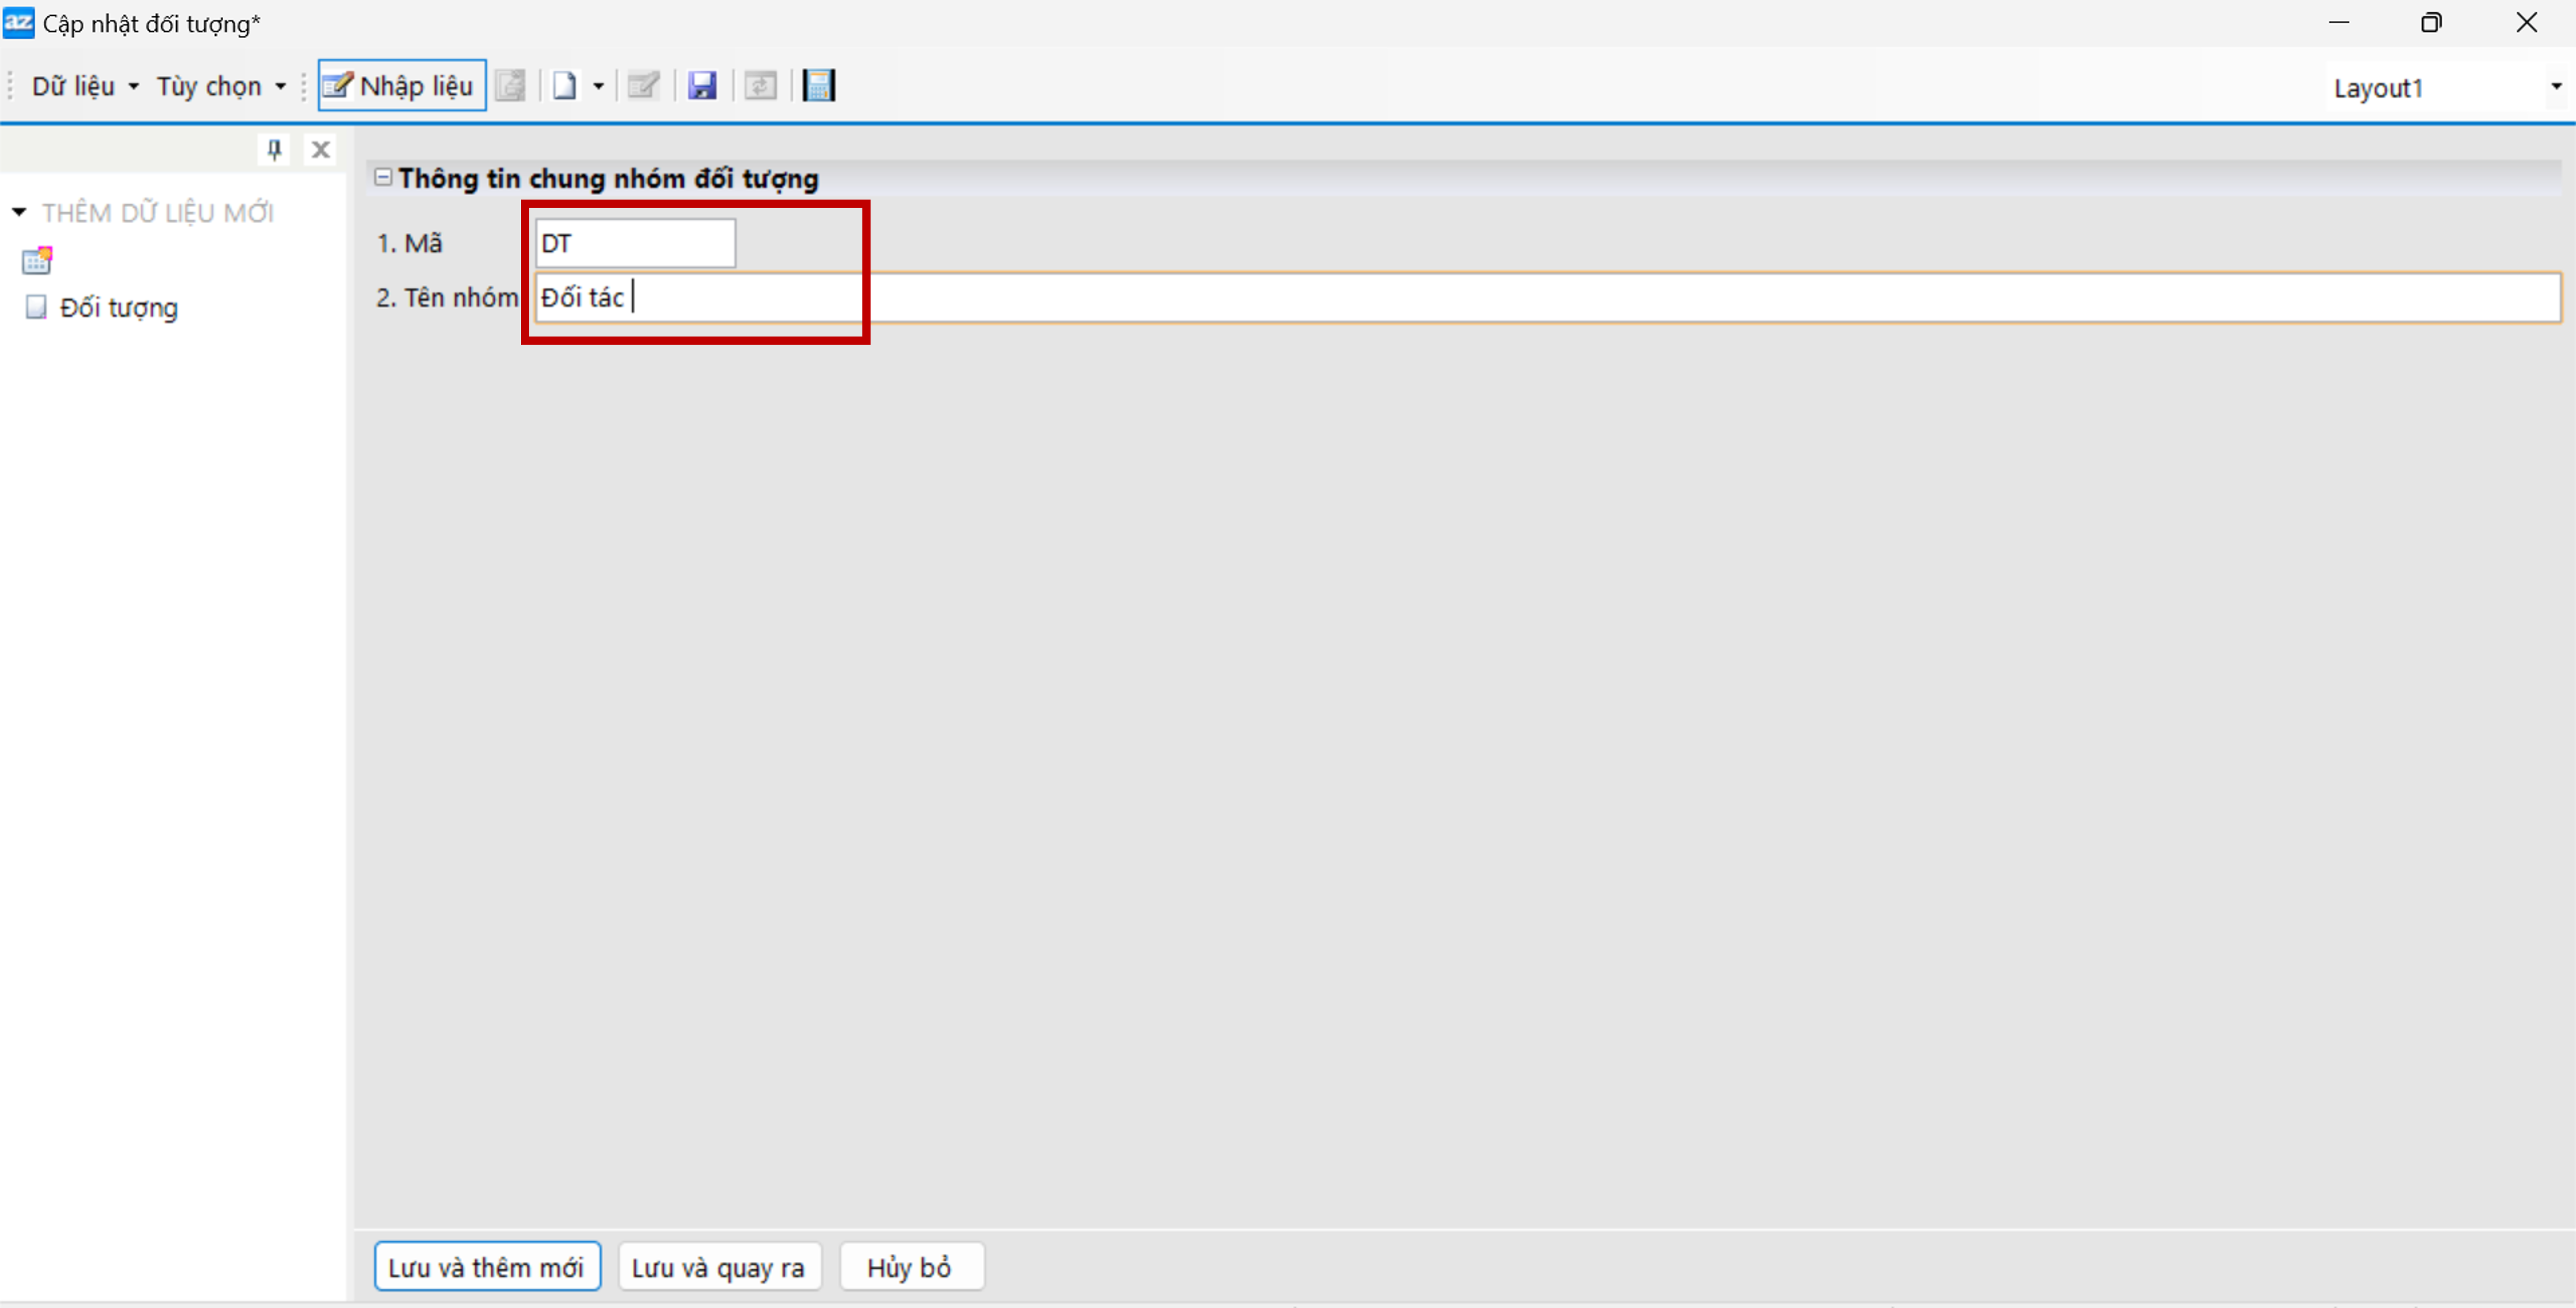Open the Tùy chọn menu
This screenshot has width=2576, height=1308.
tap(220, 86)
